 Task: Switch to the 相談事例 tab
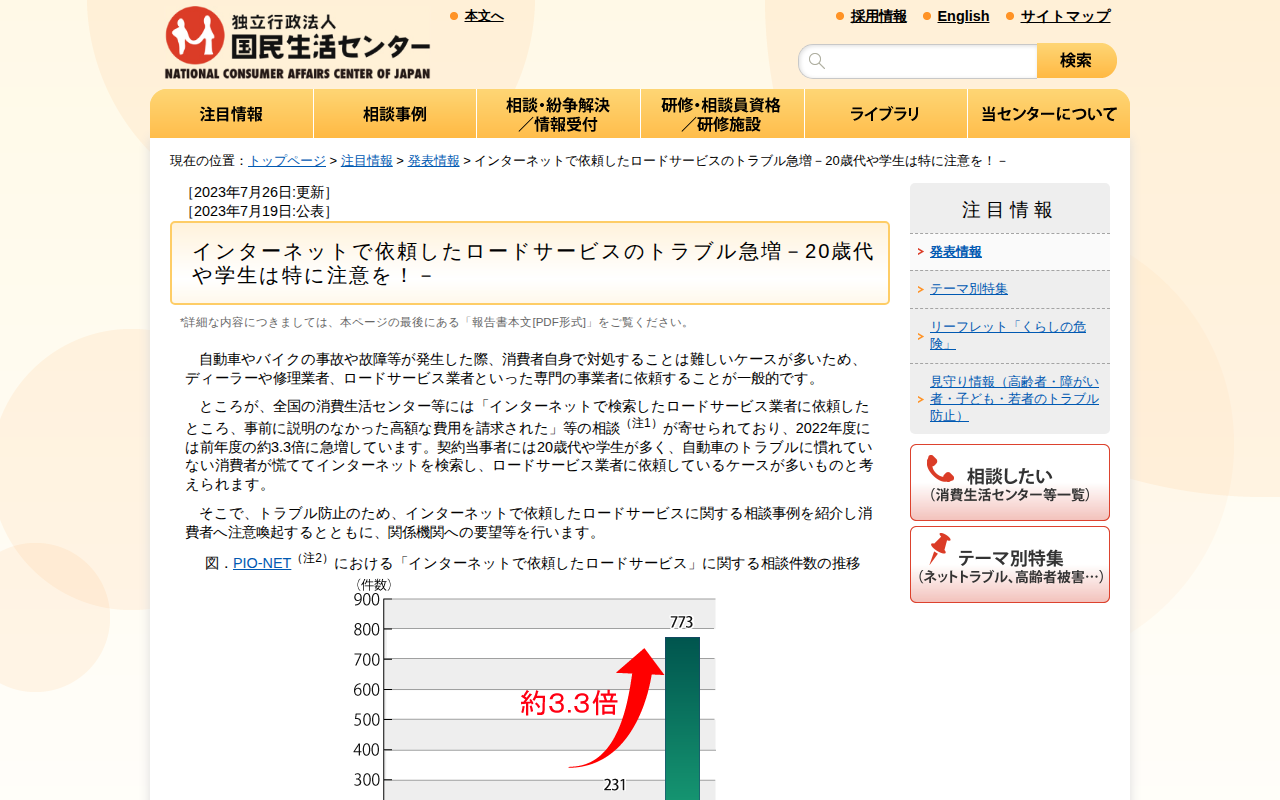[x=395, y=113]
